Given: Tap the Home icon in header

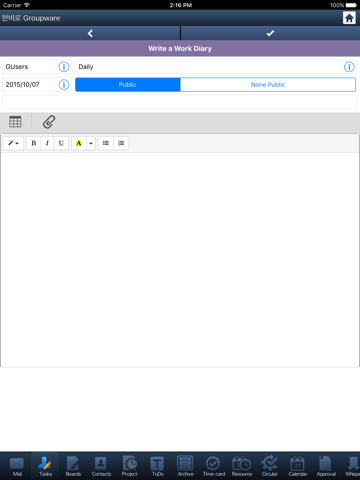Looking at the screenshot, I should click(x=349, y=18).
